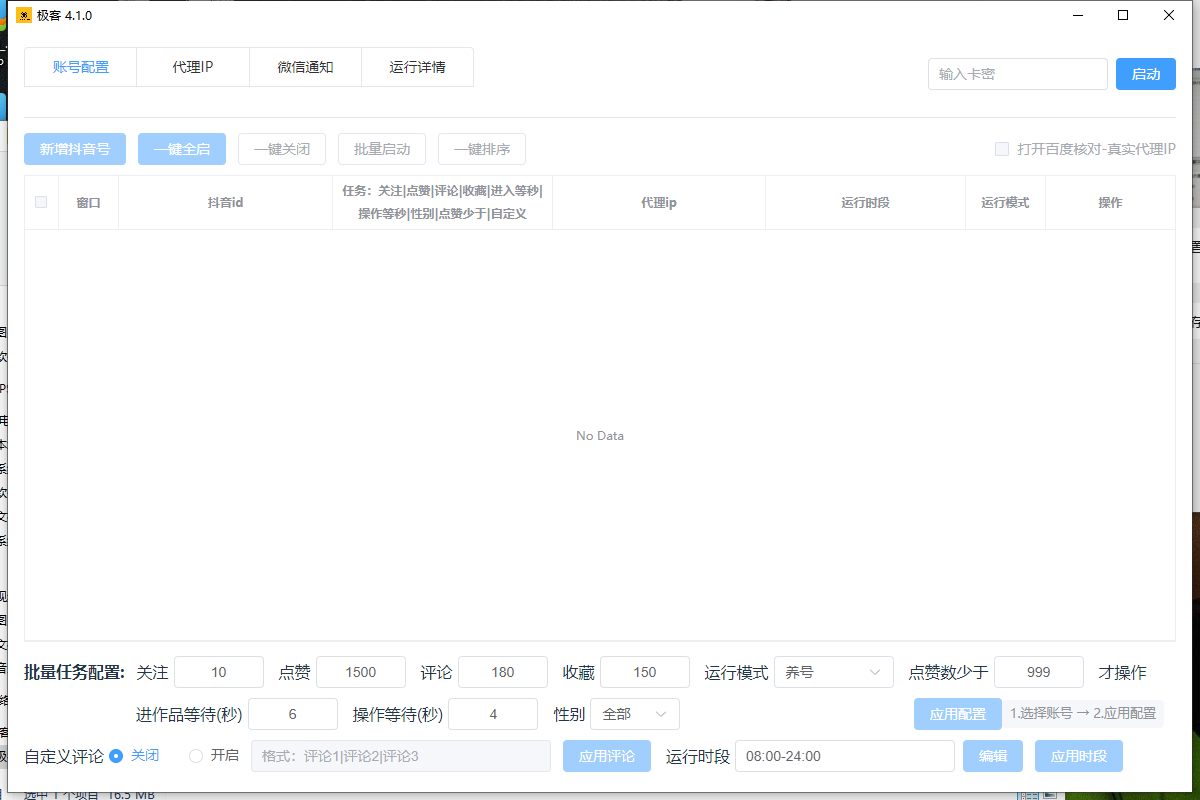Switch to the 代理IP tab
The width and height of the screenshot is (1200, 800).
[x=193, y=68]
